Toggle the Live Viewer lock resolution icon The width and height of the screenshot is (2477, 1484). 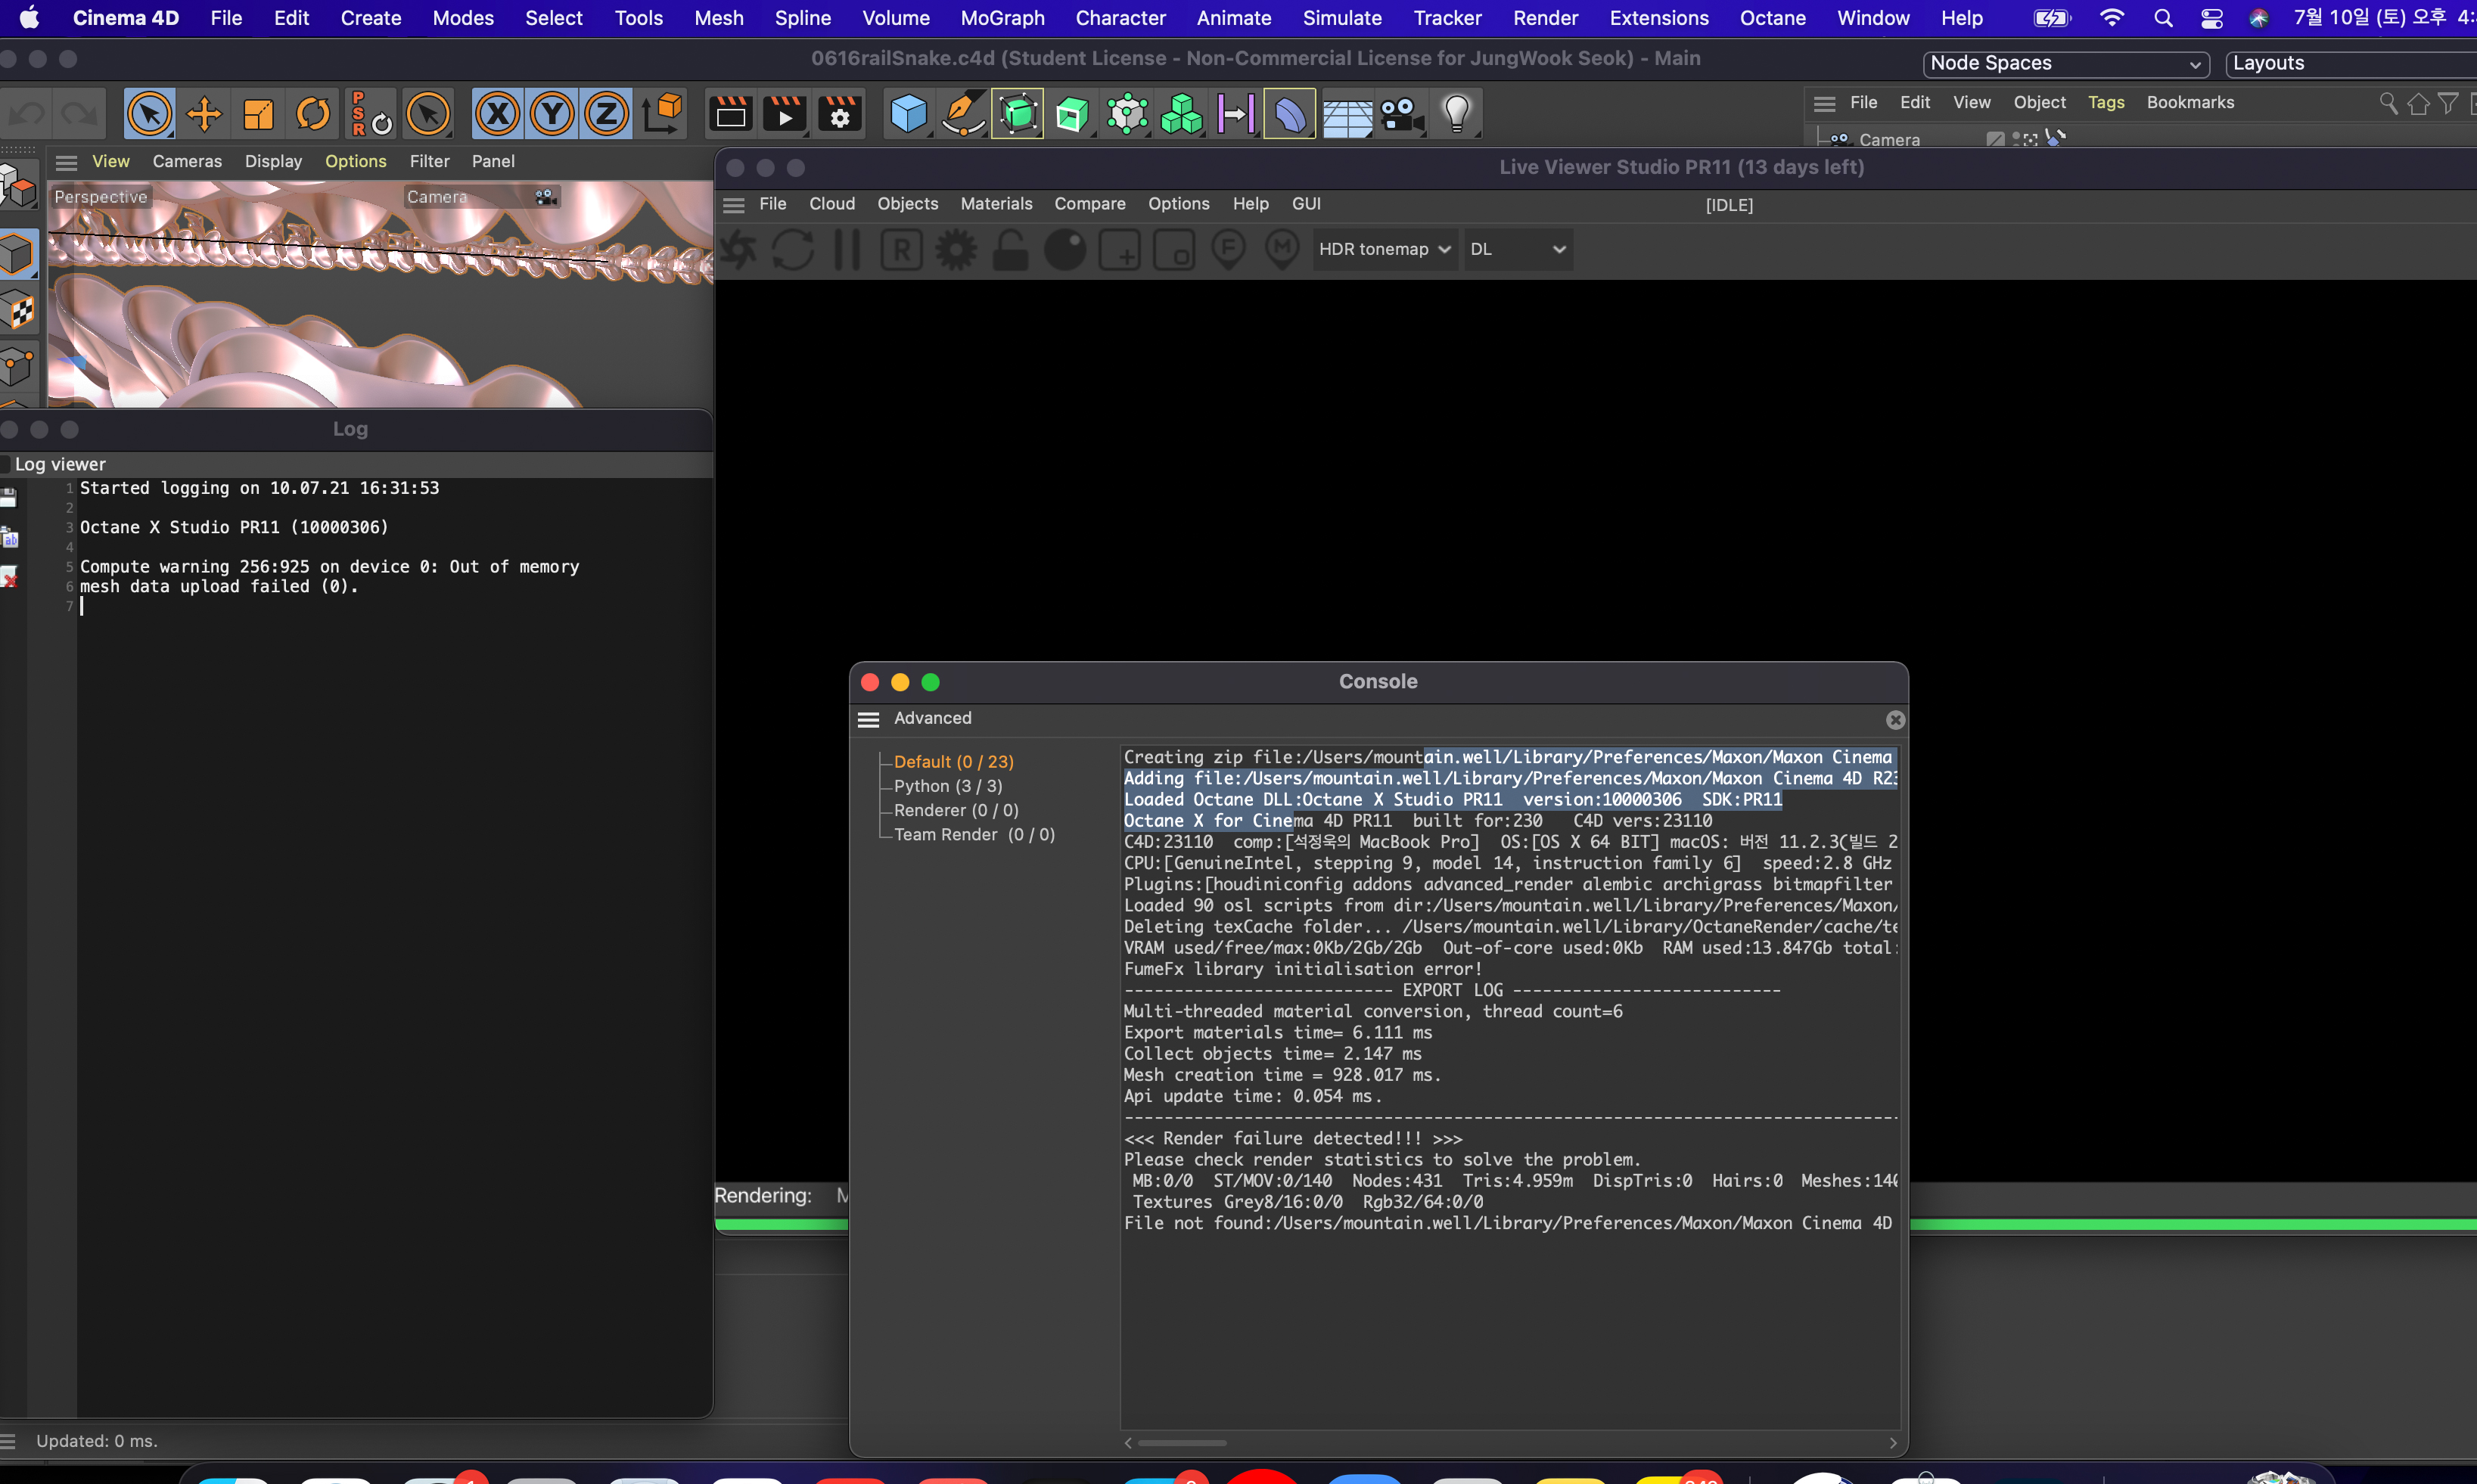pos(1010,250)
